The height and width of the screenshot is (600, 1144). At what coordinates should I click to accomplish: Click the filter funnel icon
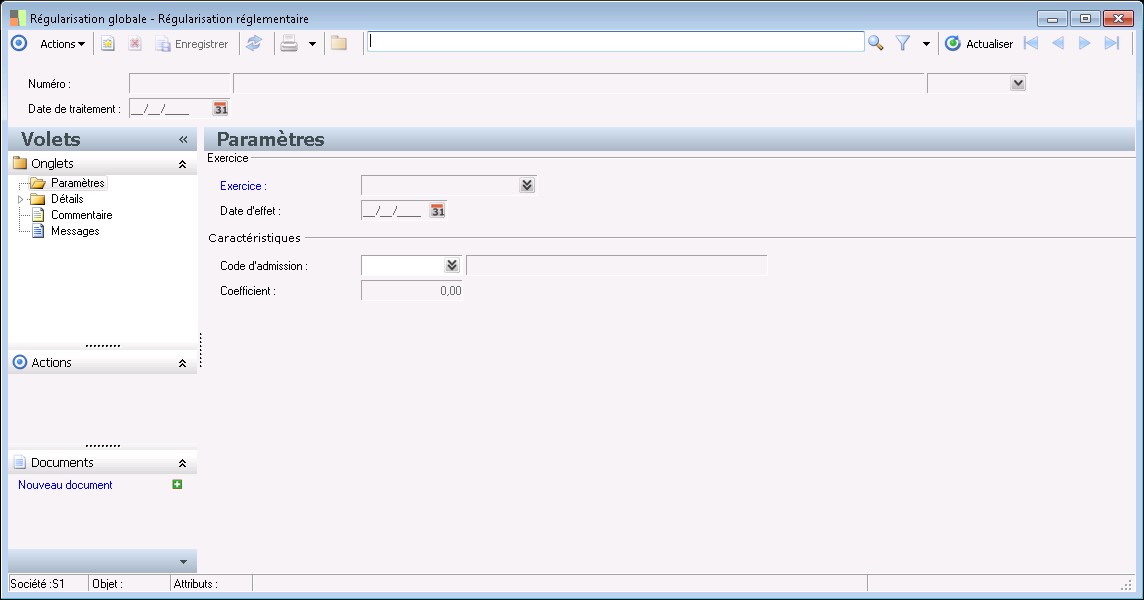[x=903, y=44]
